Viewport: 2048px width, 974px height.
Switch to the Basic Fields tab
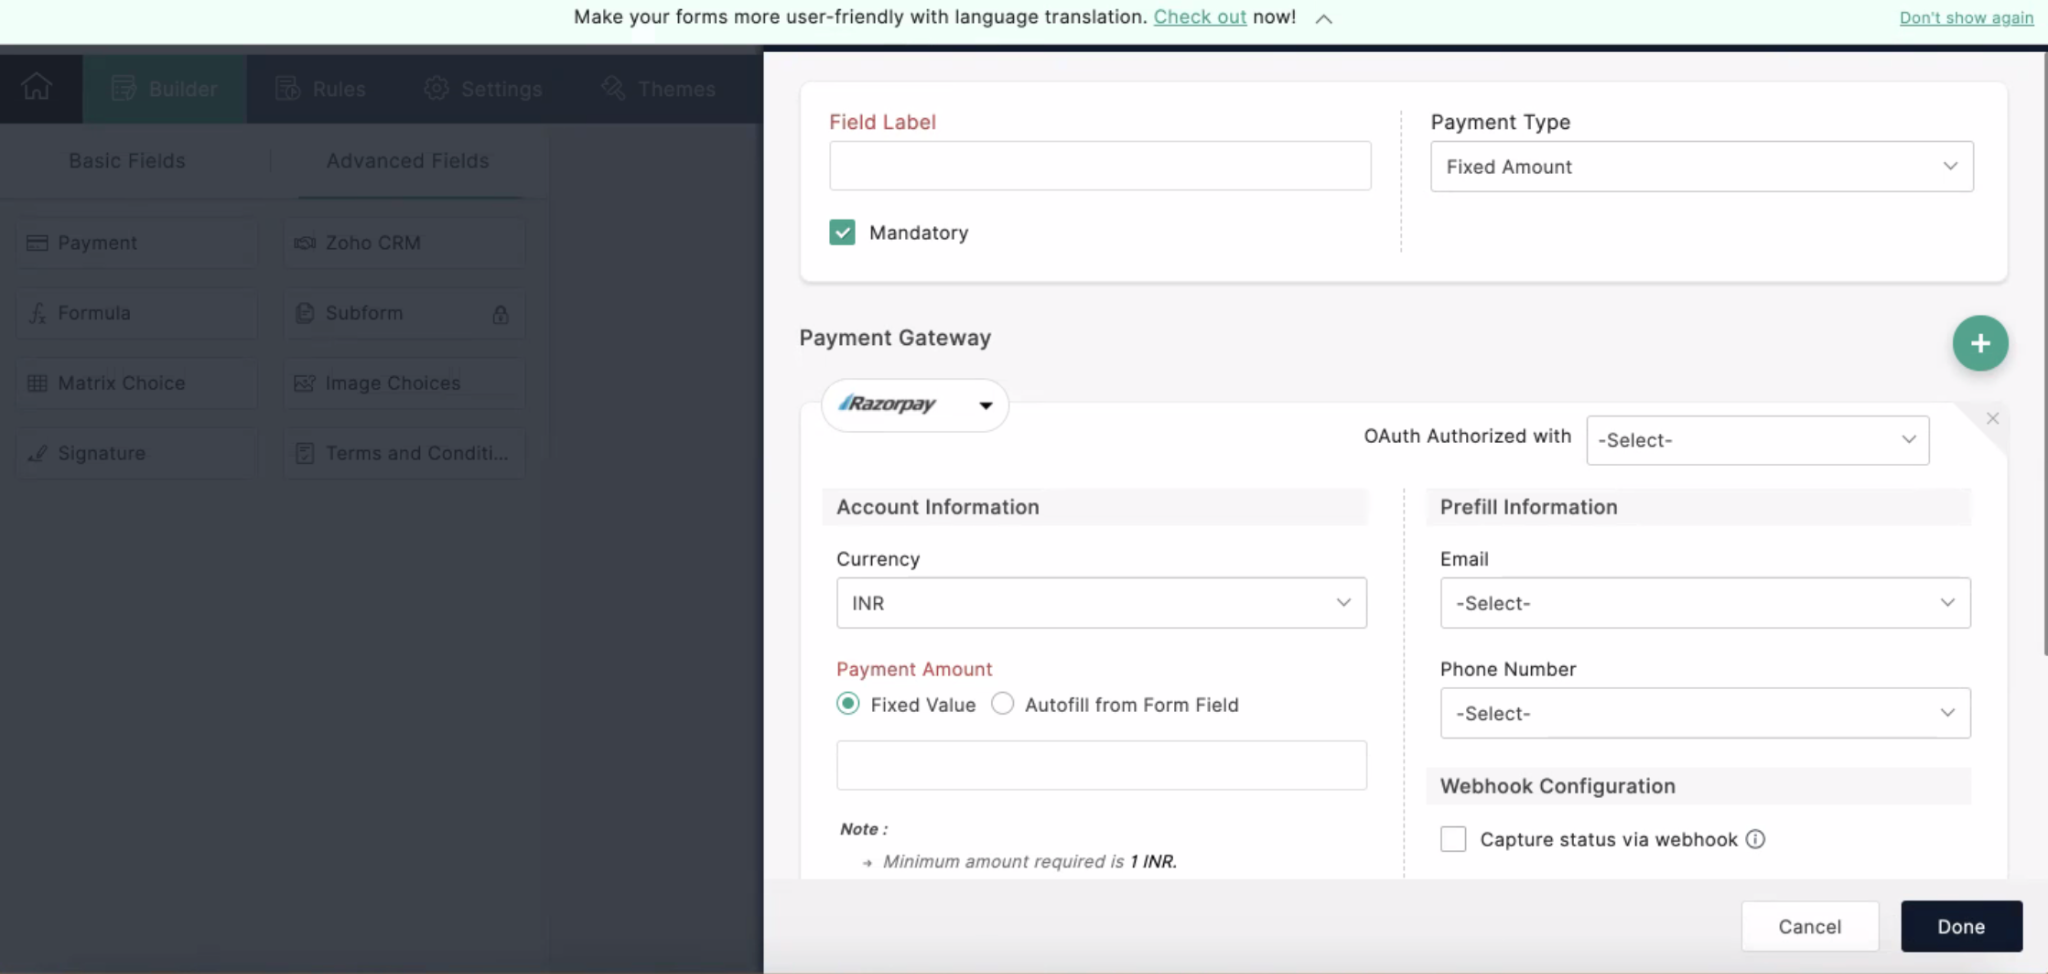click(x=127, y=161)
